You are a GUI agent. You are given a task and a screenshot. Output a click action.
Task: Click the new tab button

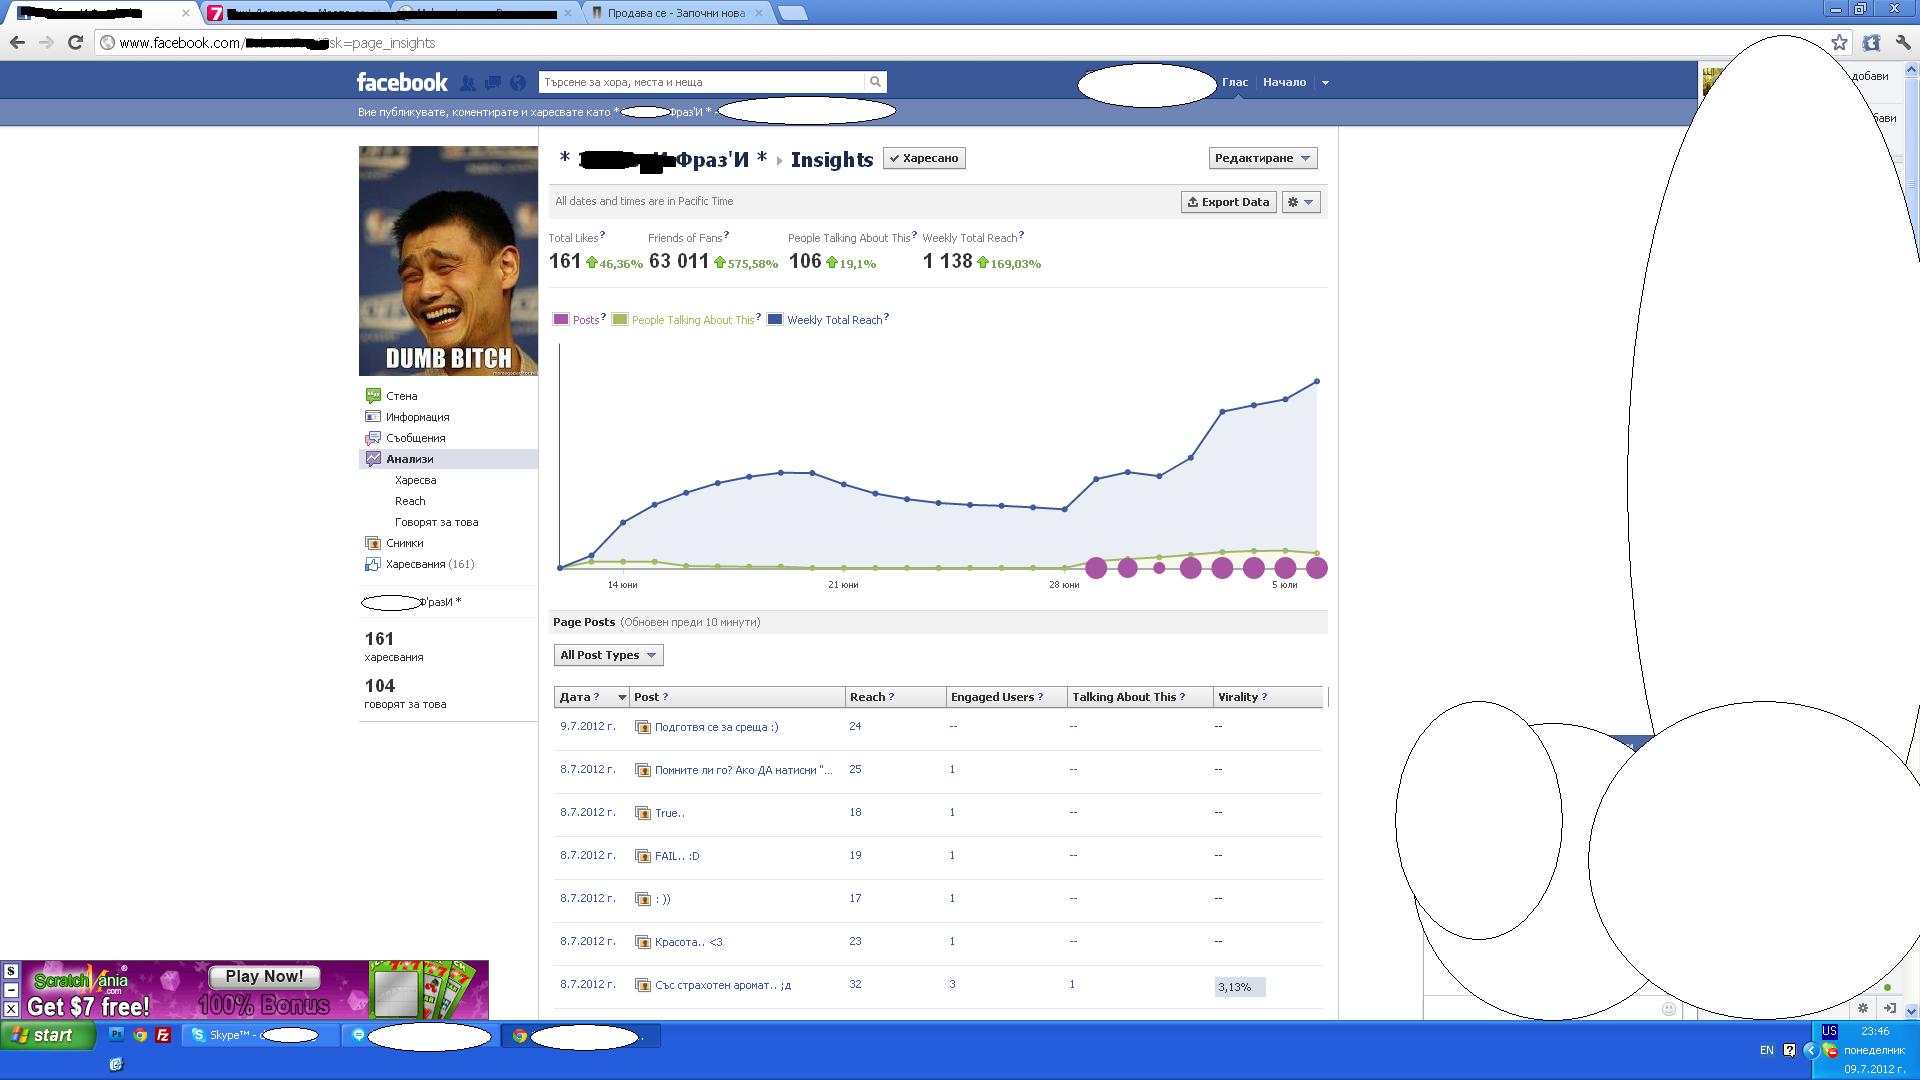coord(792,13)
